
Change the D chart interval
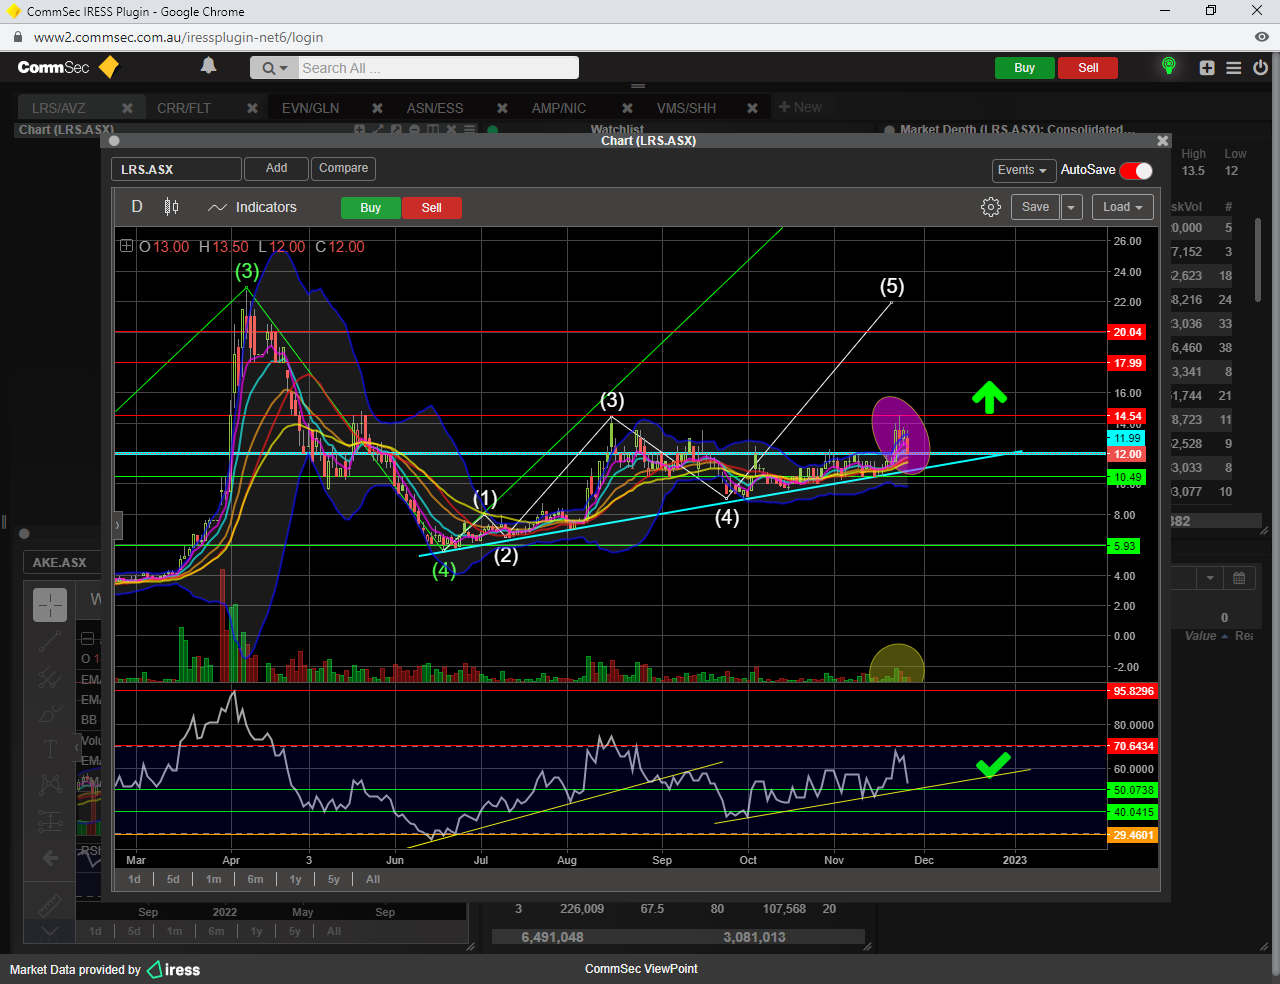click(x=137, y=207)
